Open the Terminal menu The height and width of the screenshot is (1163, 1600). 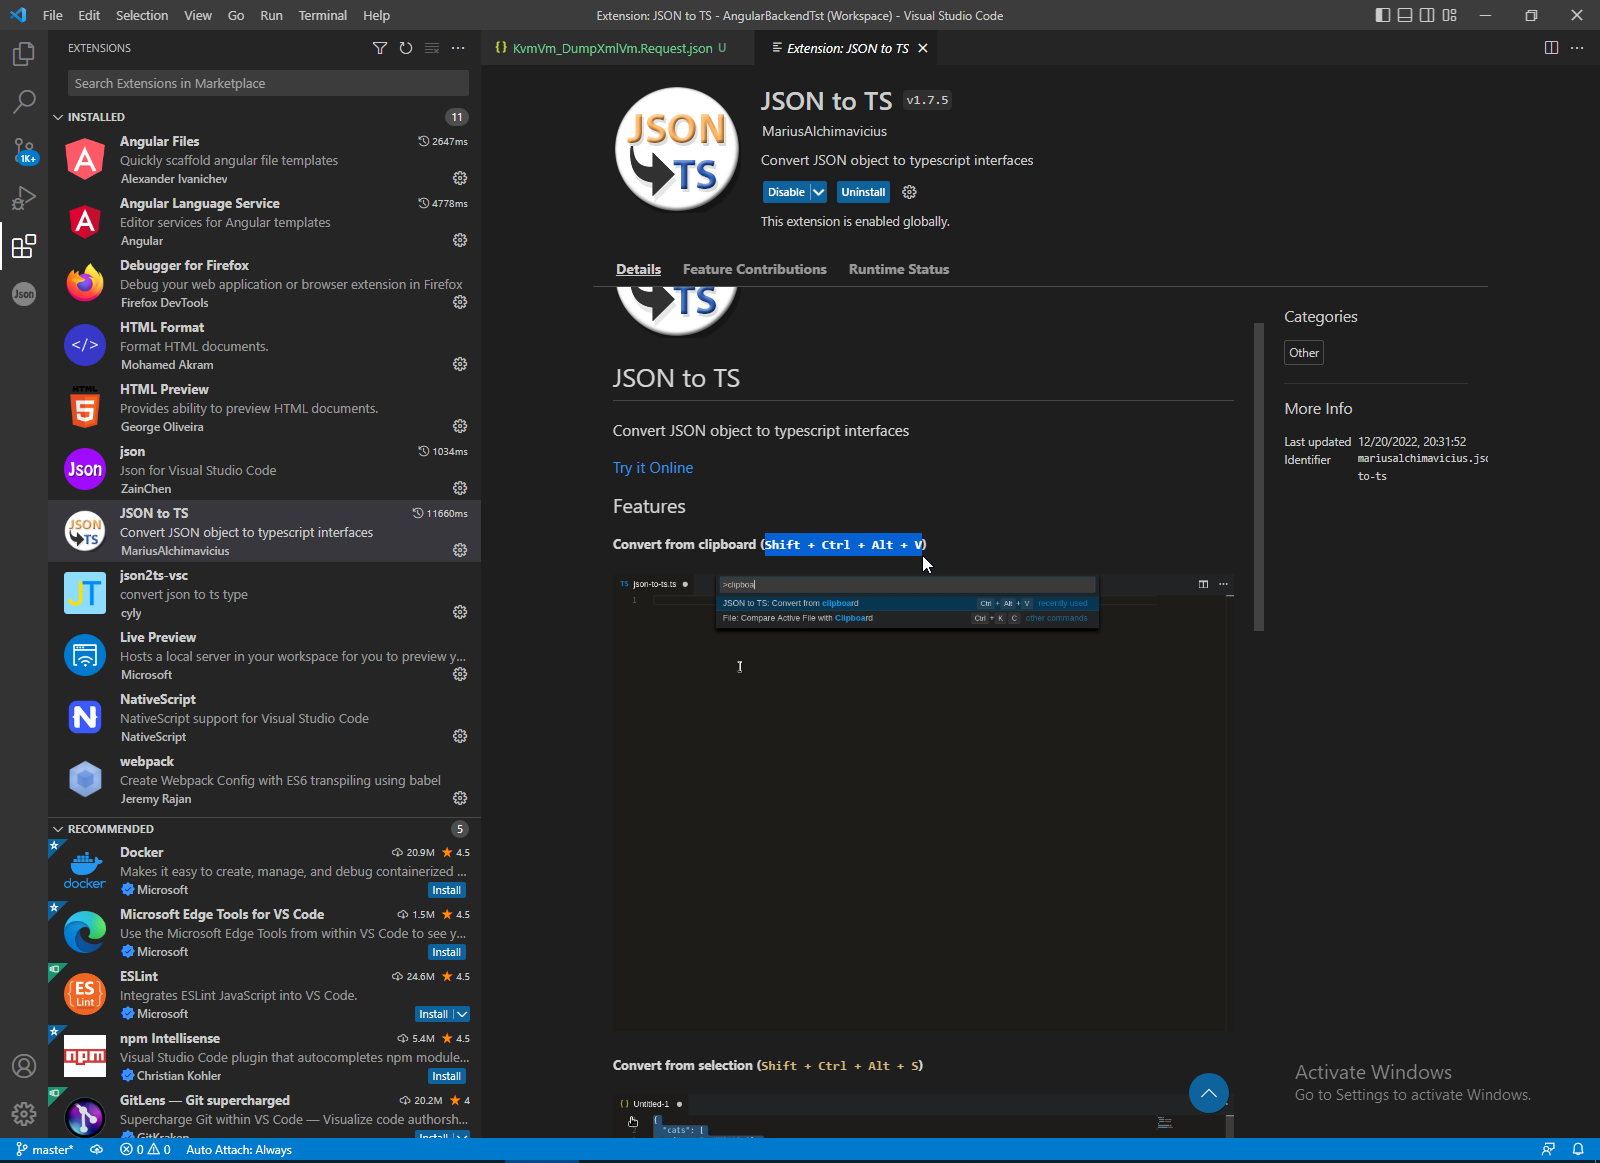click(323, 15)
